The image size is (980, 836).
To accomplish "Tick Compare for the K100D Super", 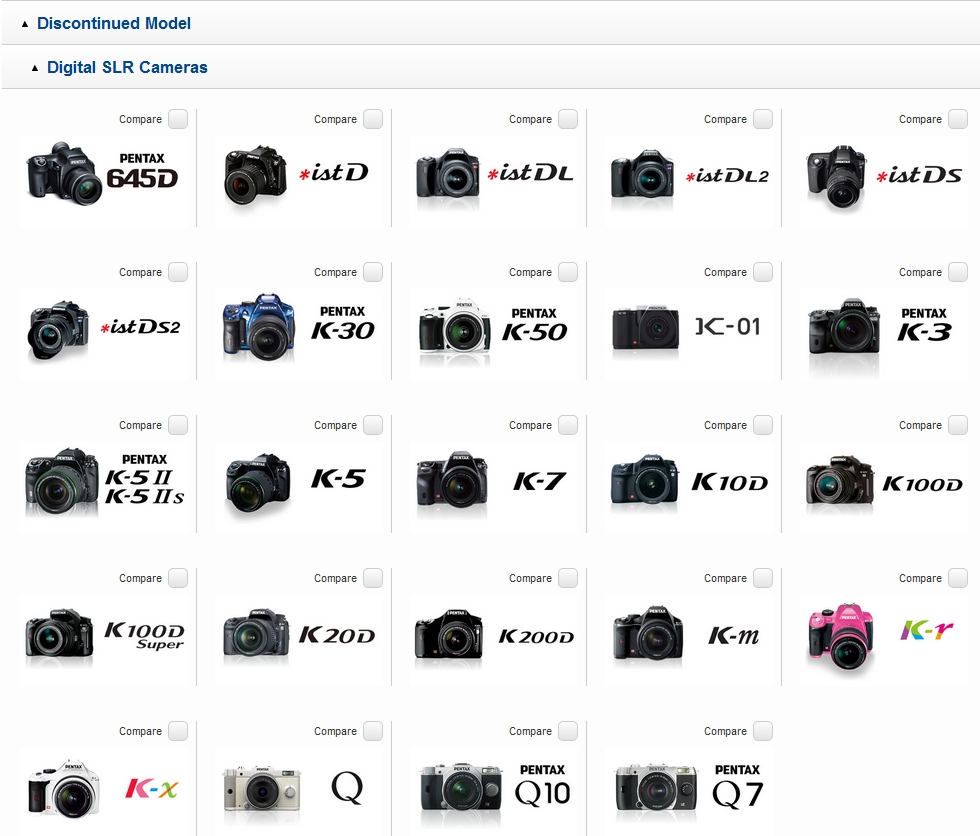I will click(x=178, y=578).
